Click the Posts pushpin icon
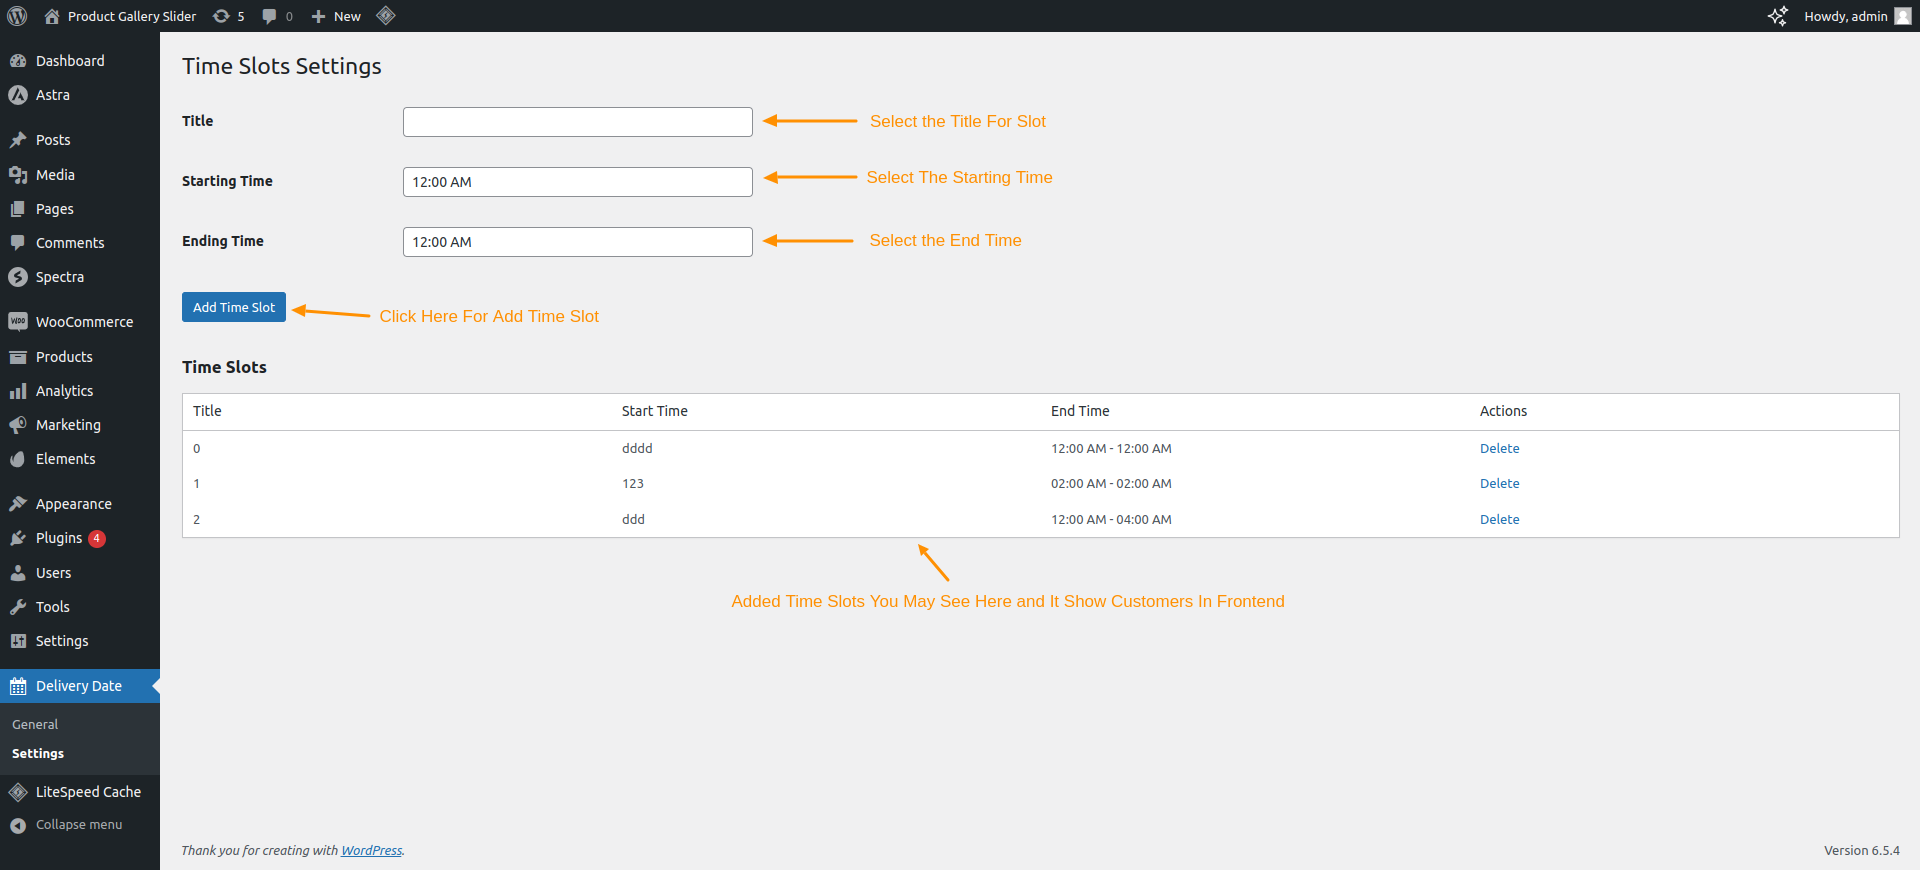Screen dimensions: 1920x870 tap(18, 140)
